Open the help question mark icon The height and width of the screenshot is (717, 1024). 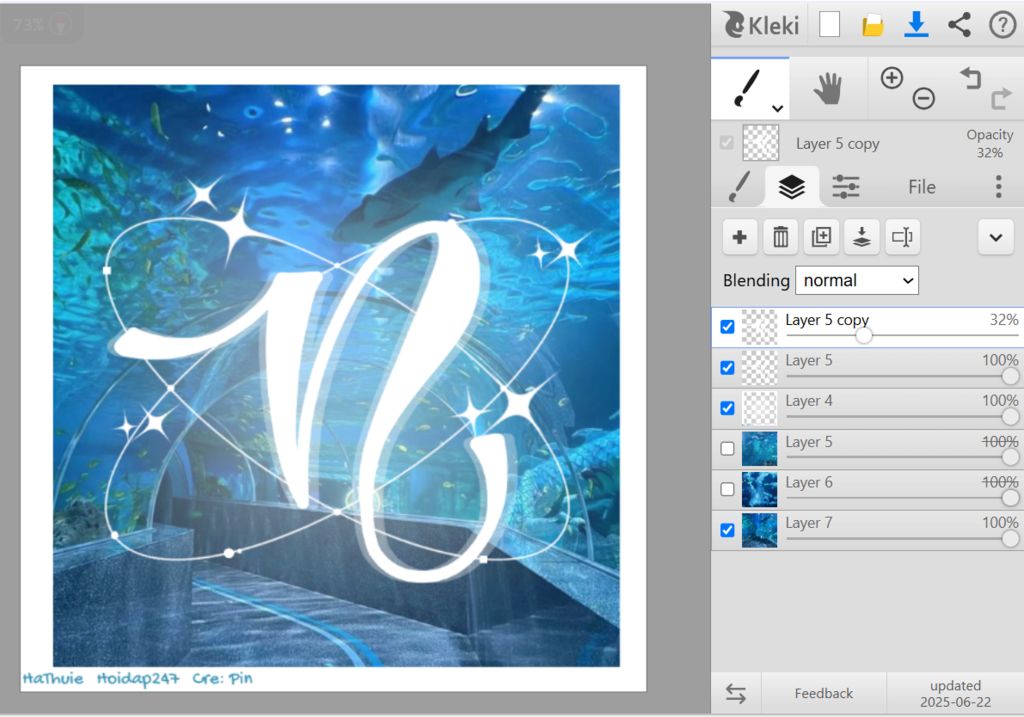(1002, 25)
